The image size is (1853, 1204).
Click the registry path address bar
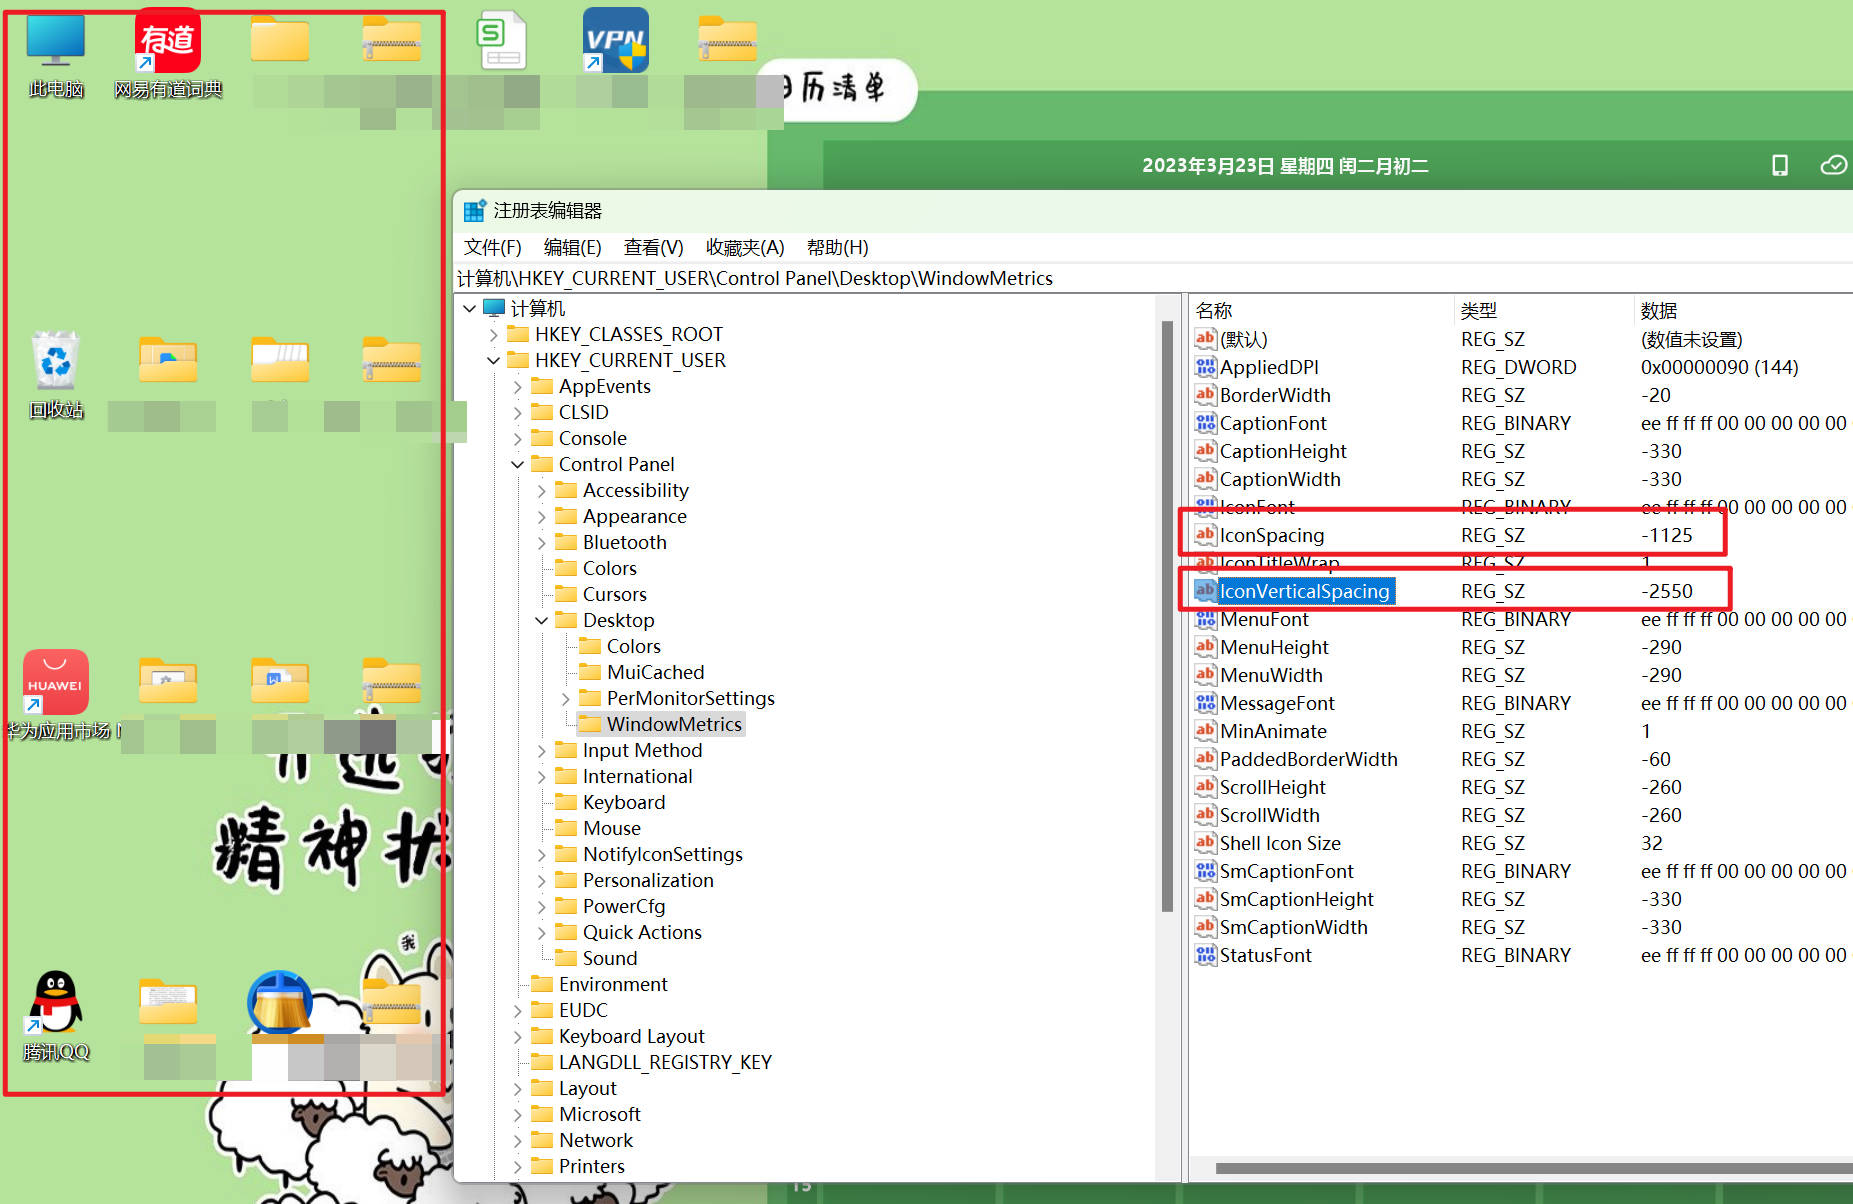click(1152, 278)
